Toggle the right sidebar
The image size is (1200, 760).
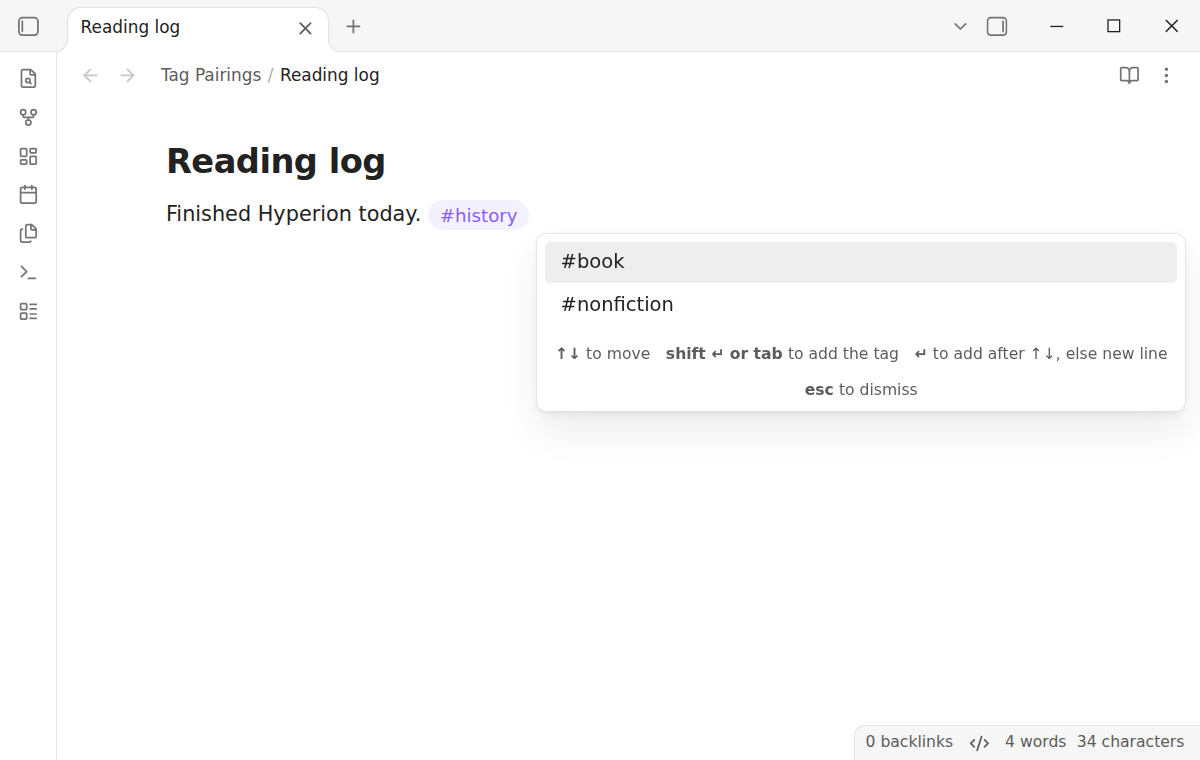click(997, 27)
